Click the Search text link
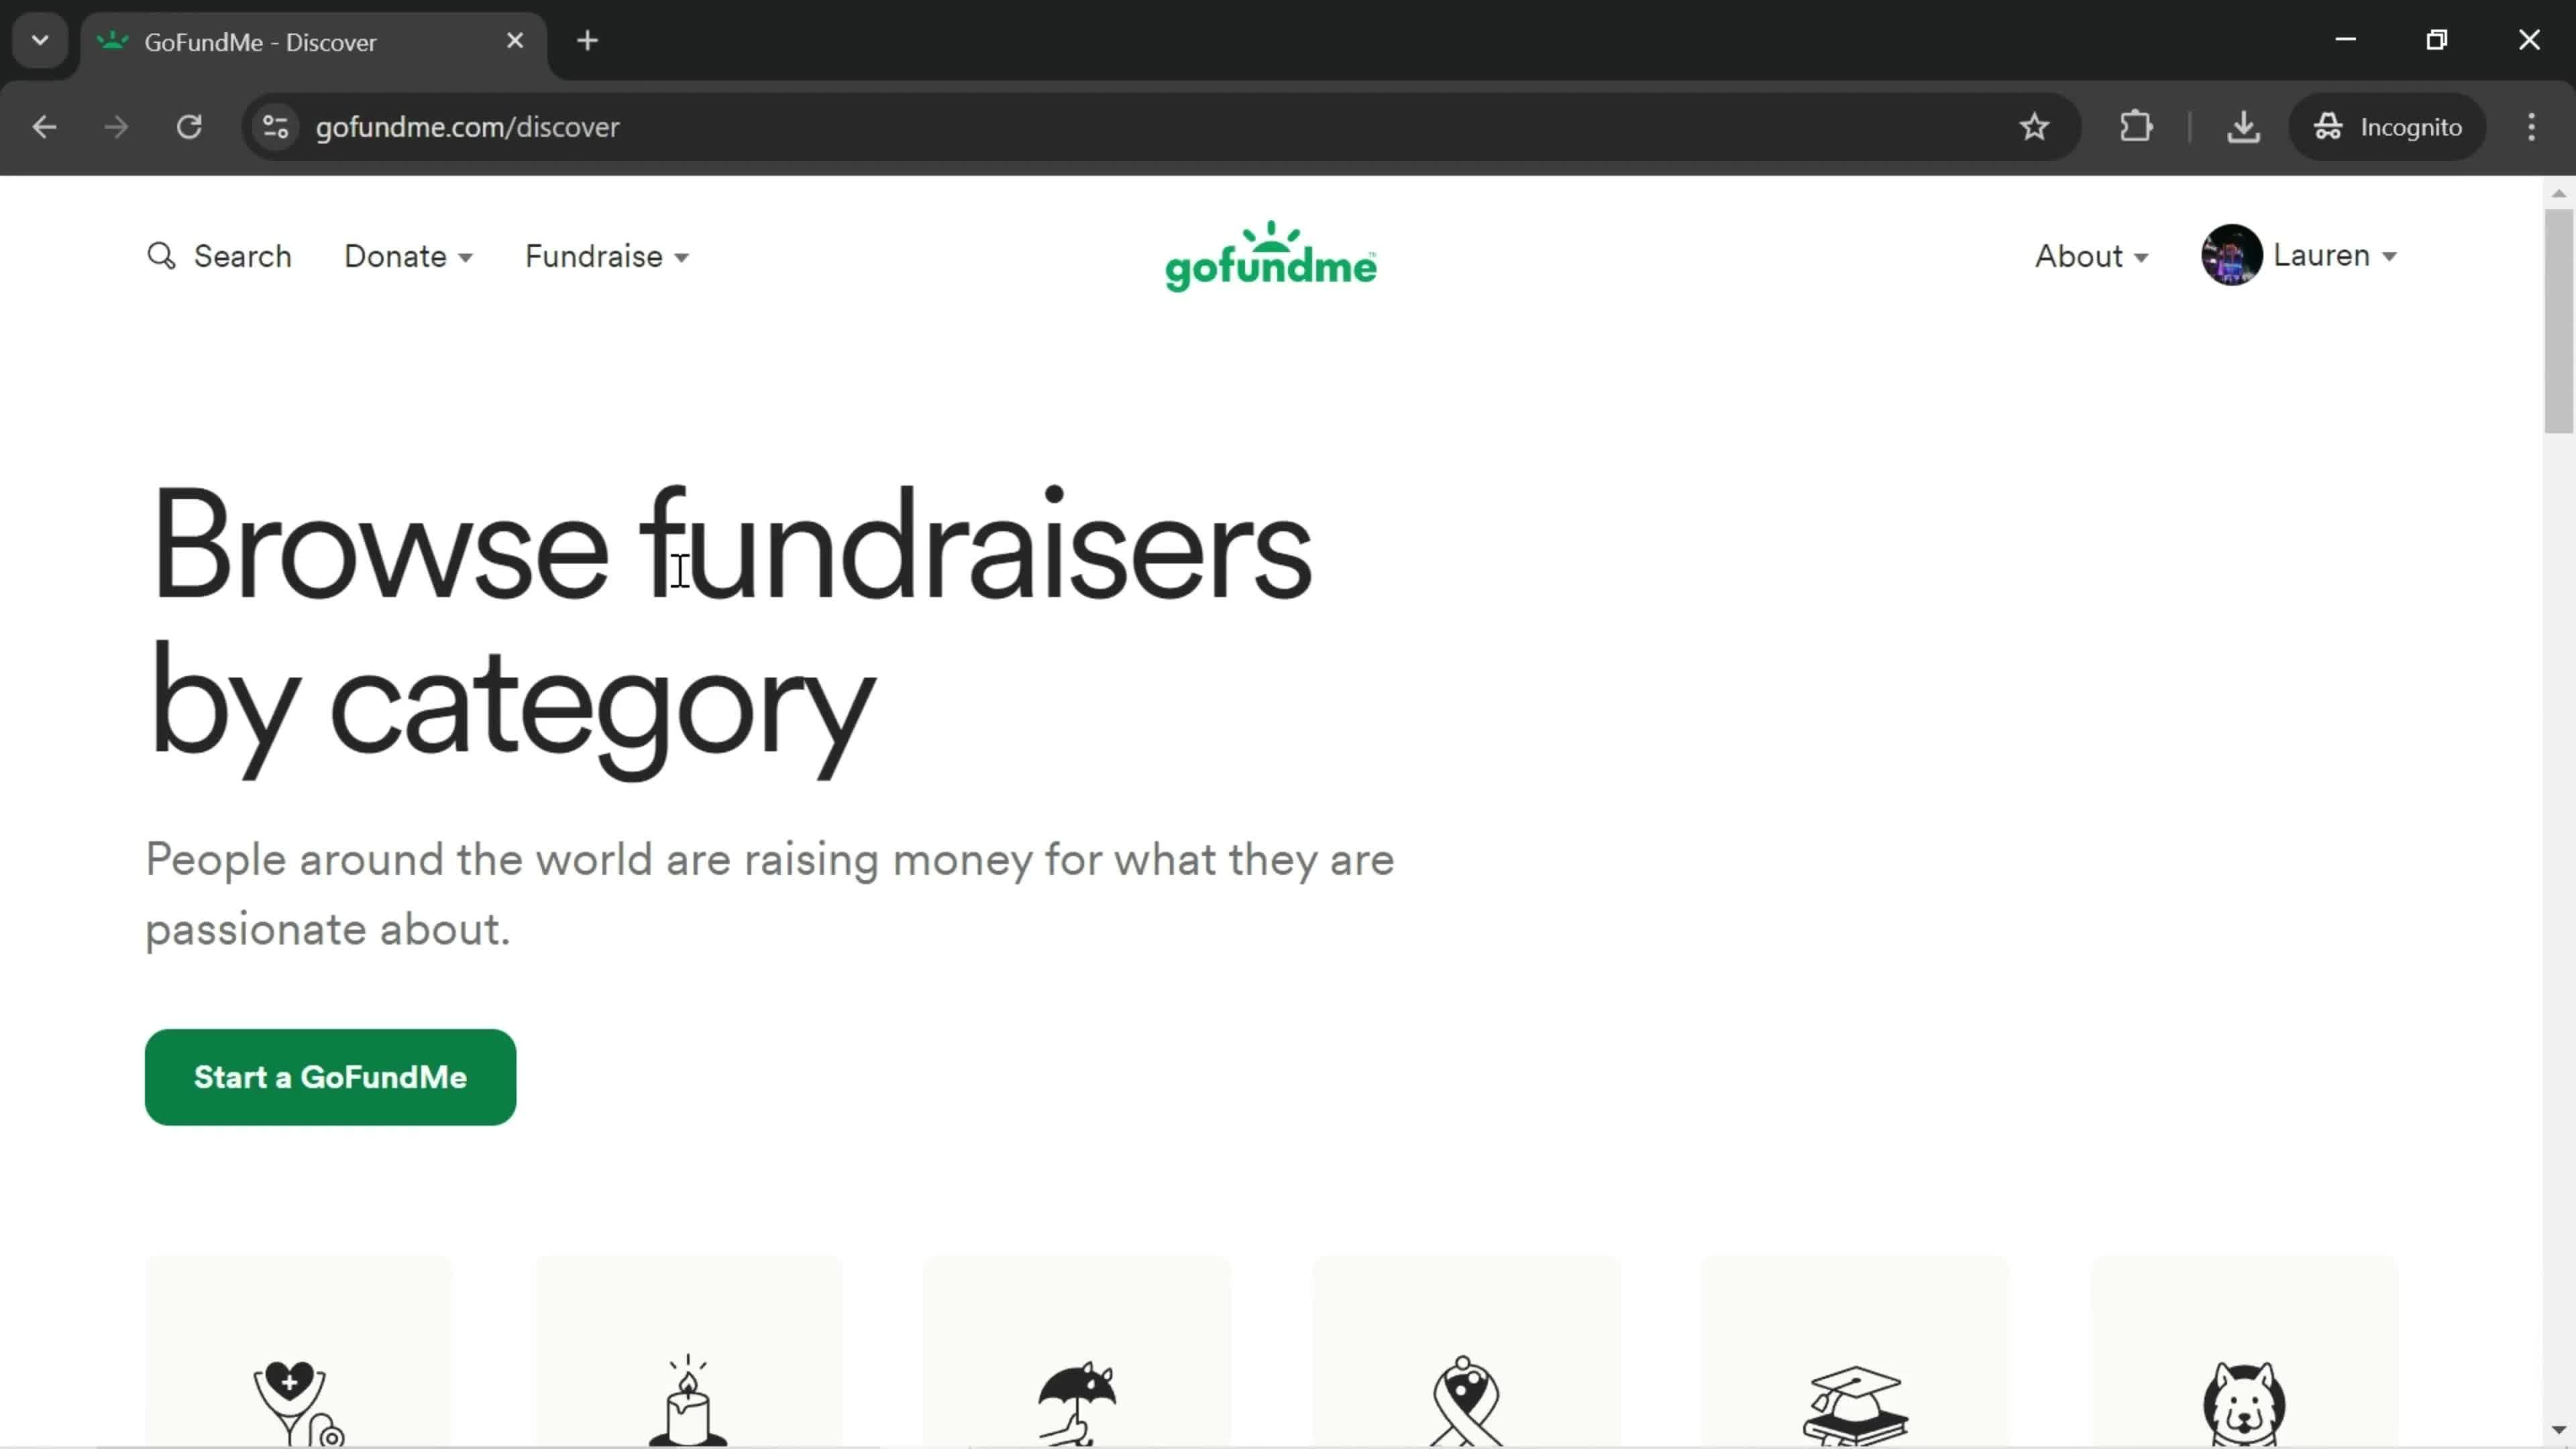 pos(219,255)
